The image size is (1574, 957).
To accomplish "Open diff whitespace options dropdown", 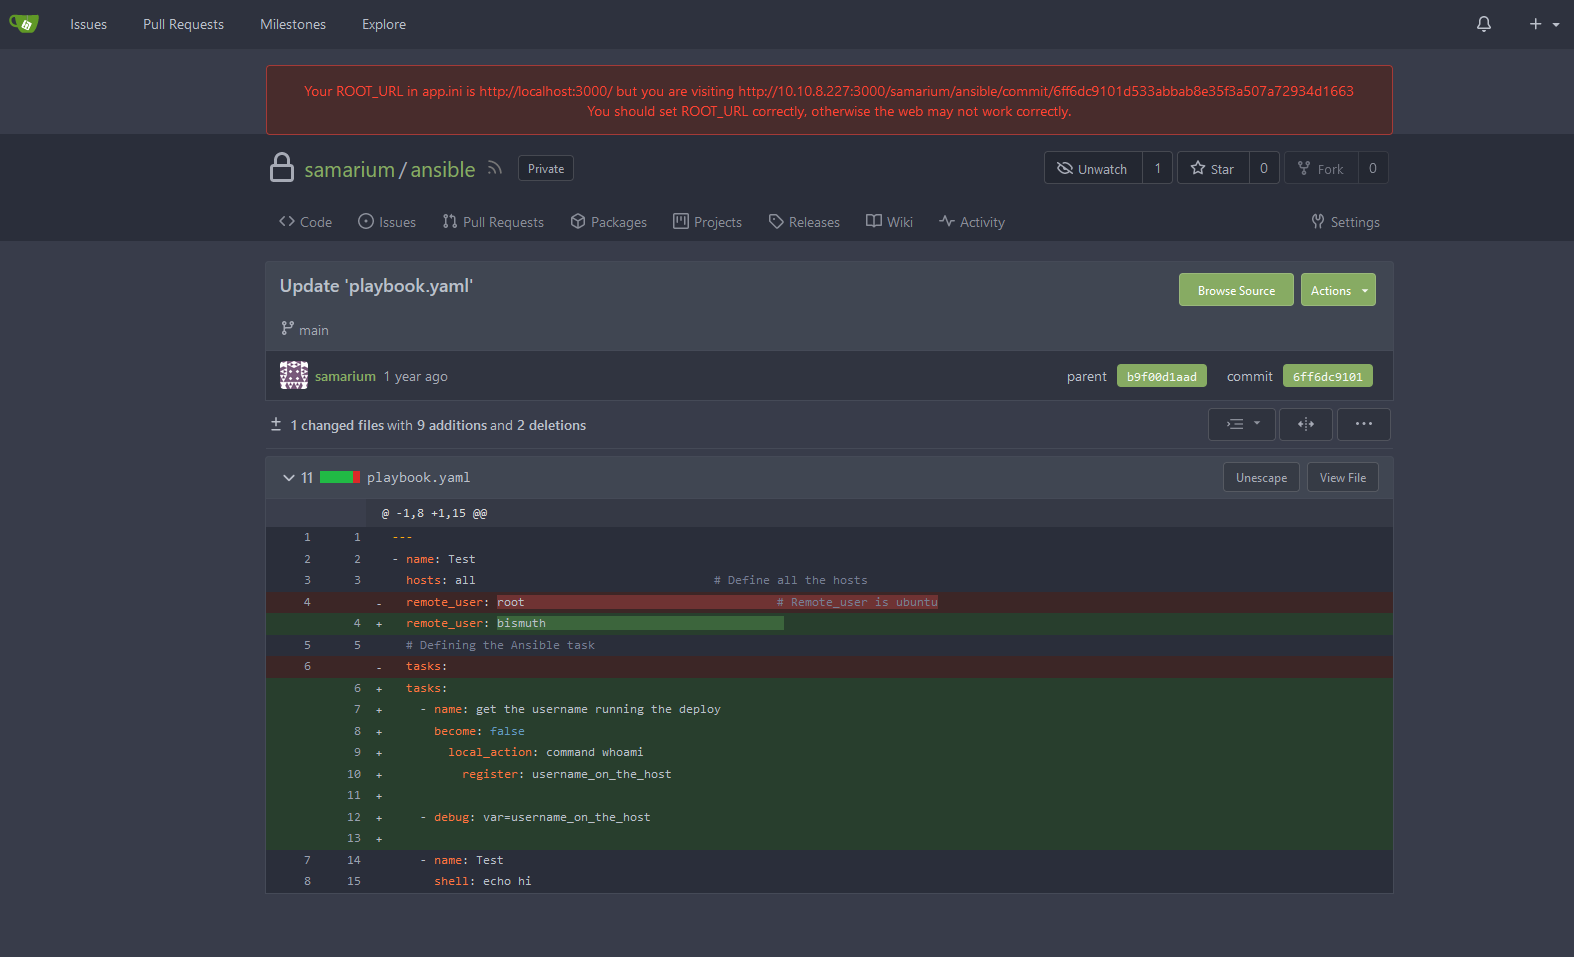I will pyautogui.click(x=1242, y=424).
